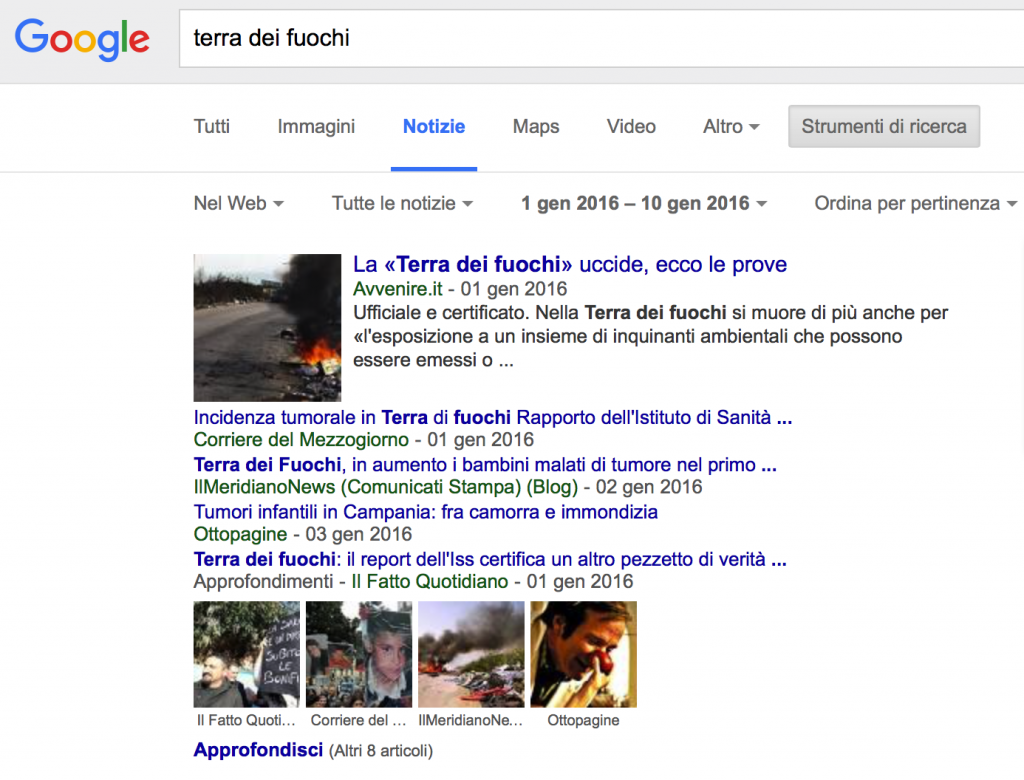Click the Strumenti di ricerca button
The width and height of the screenshot is (1024, 780).
click(x=883, y=127)
